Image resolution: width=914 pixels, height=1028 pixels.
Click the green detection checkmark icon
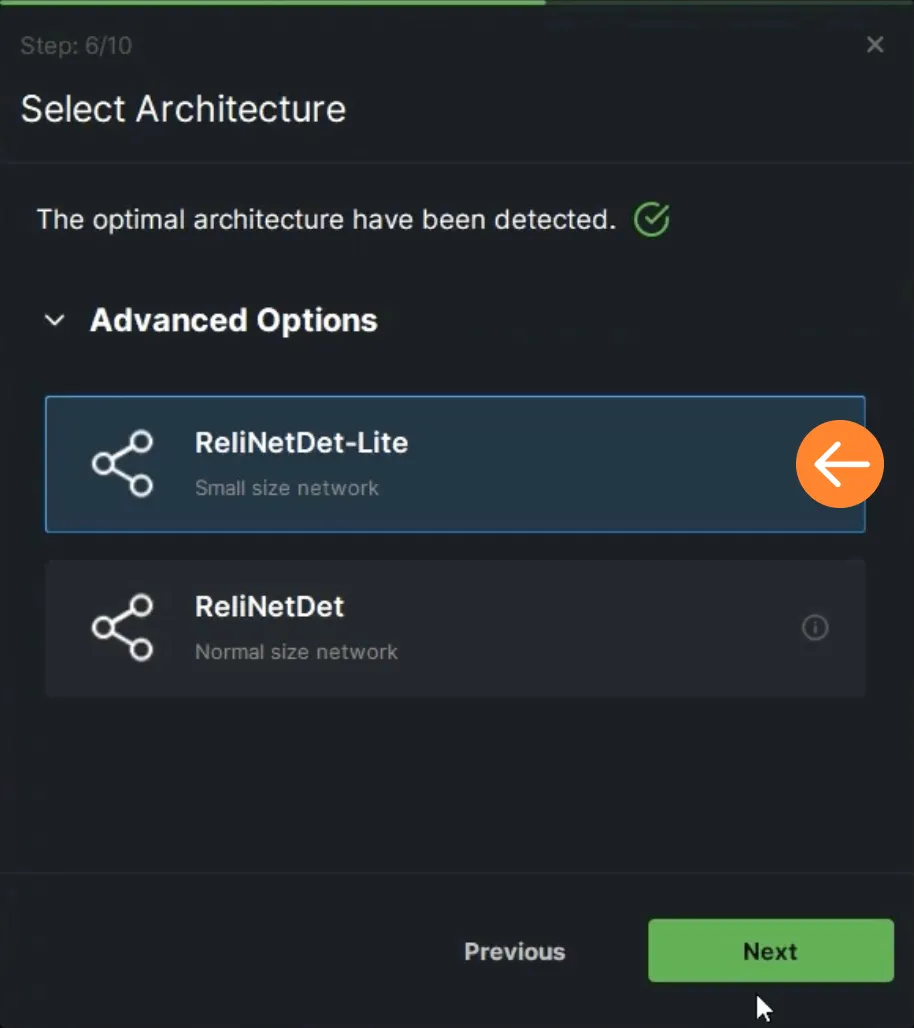coord(652,219)
